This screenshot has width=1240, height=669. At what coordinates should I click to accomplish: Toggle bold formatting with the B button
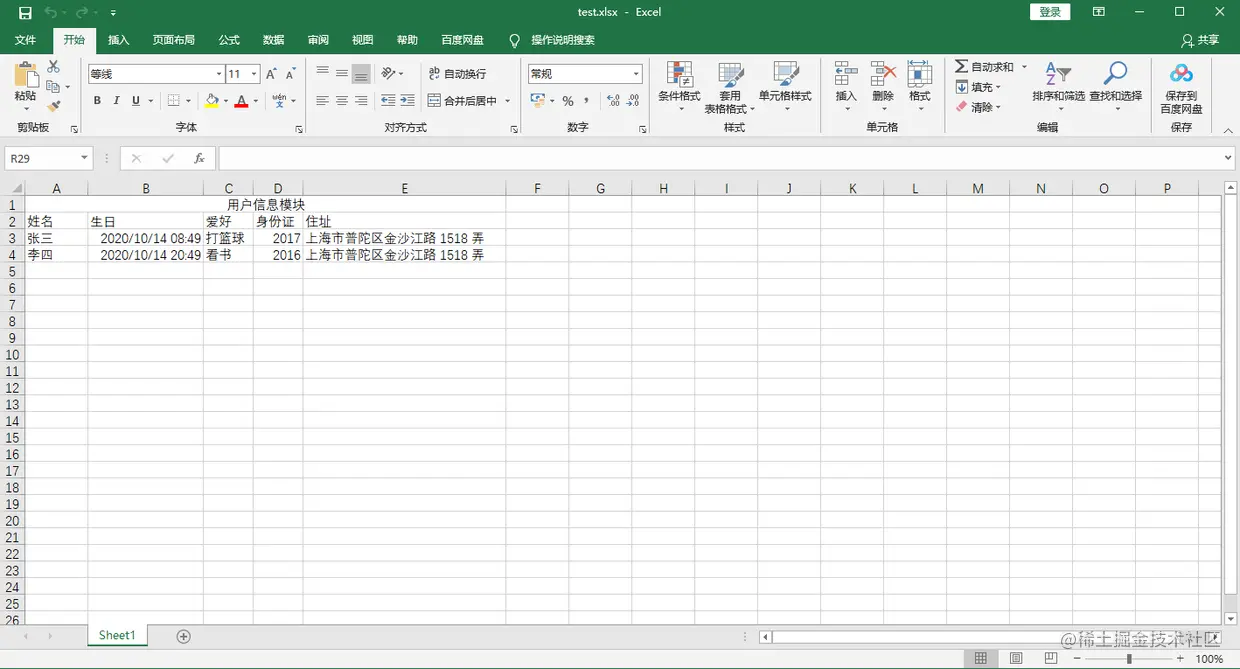(x=97, y=100)
